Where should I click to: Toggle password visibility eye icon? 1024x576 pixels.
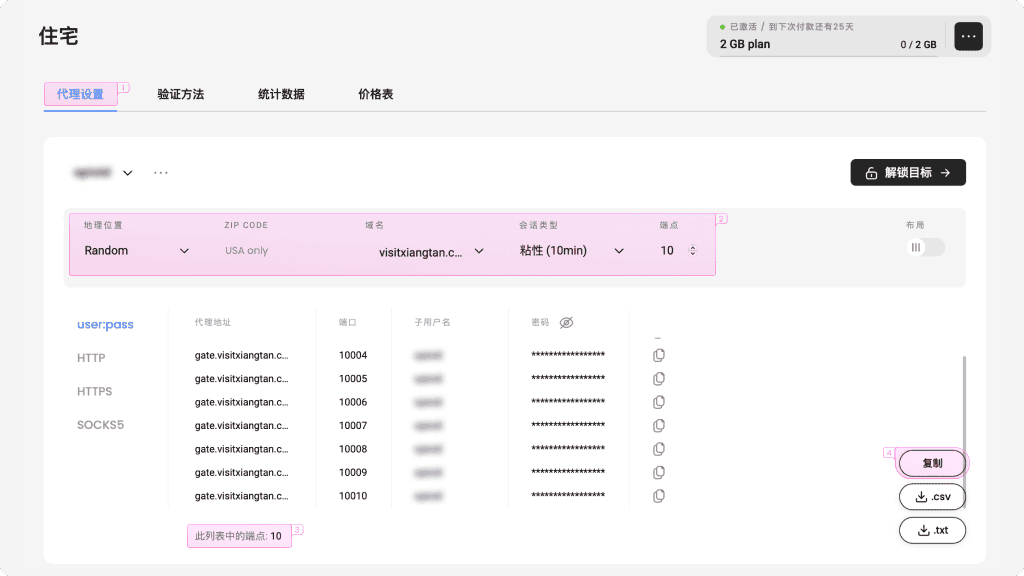click(567, 323)
